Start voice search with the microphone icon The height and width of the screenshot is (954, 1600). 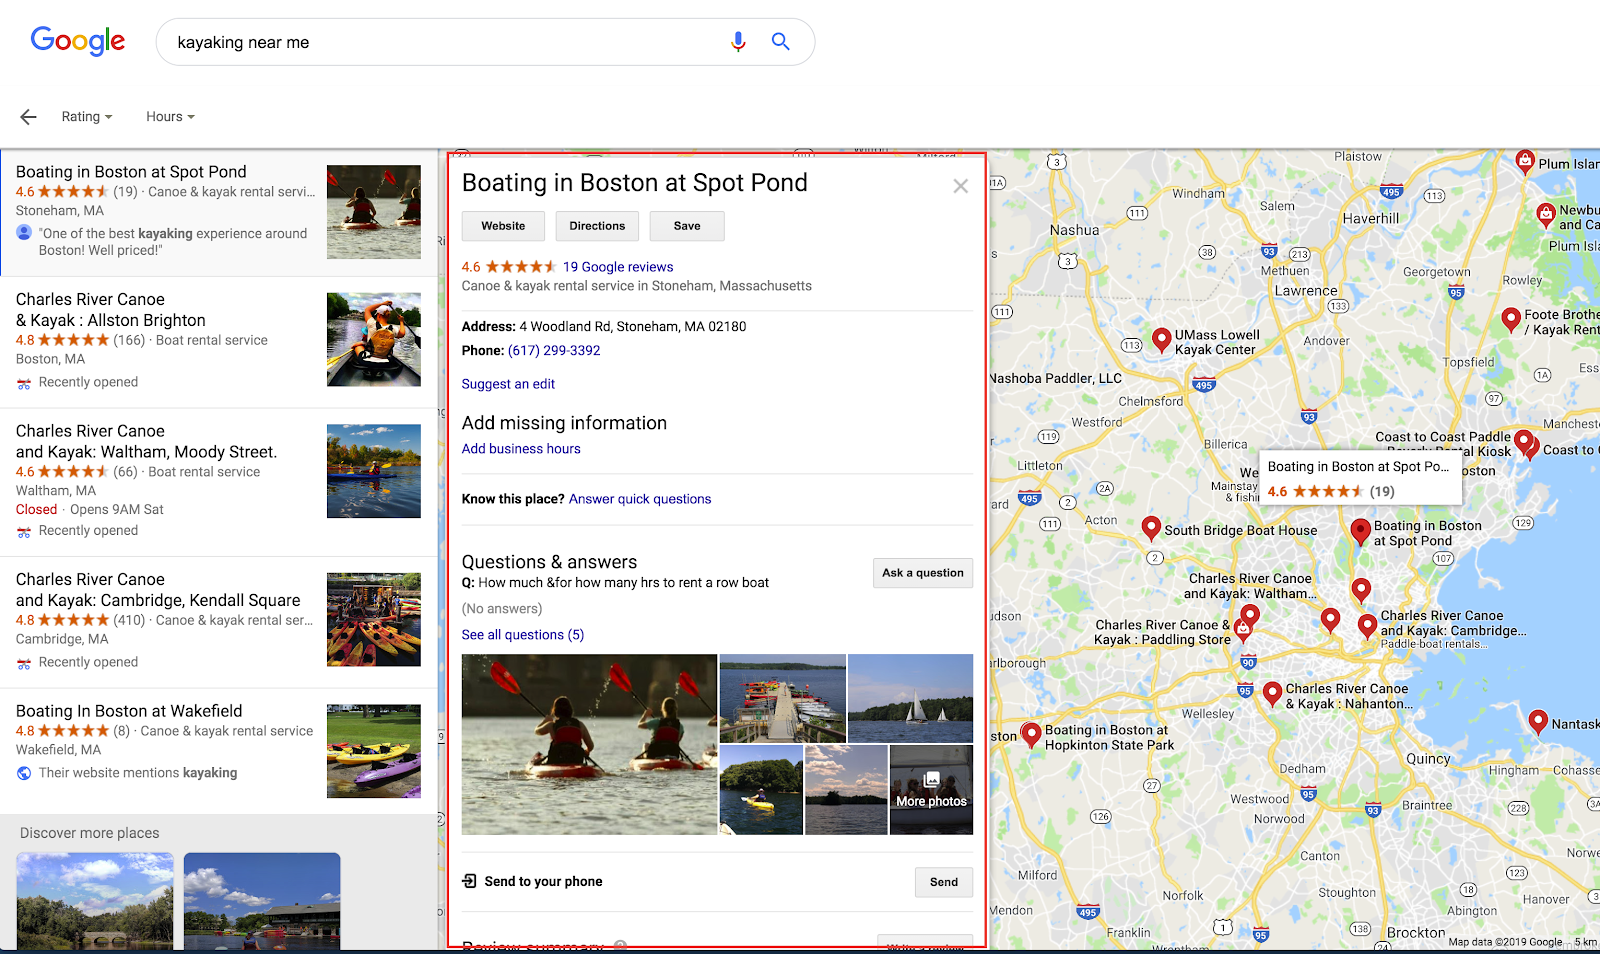738,42
